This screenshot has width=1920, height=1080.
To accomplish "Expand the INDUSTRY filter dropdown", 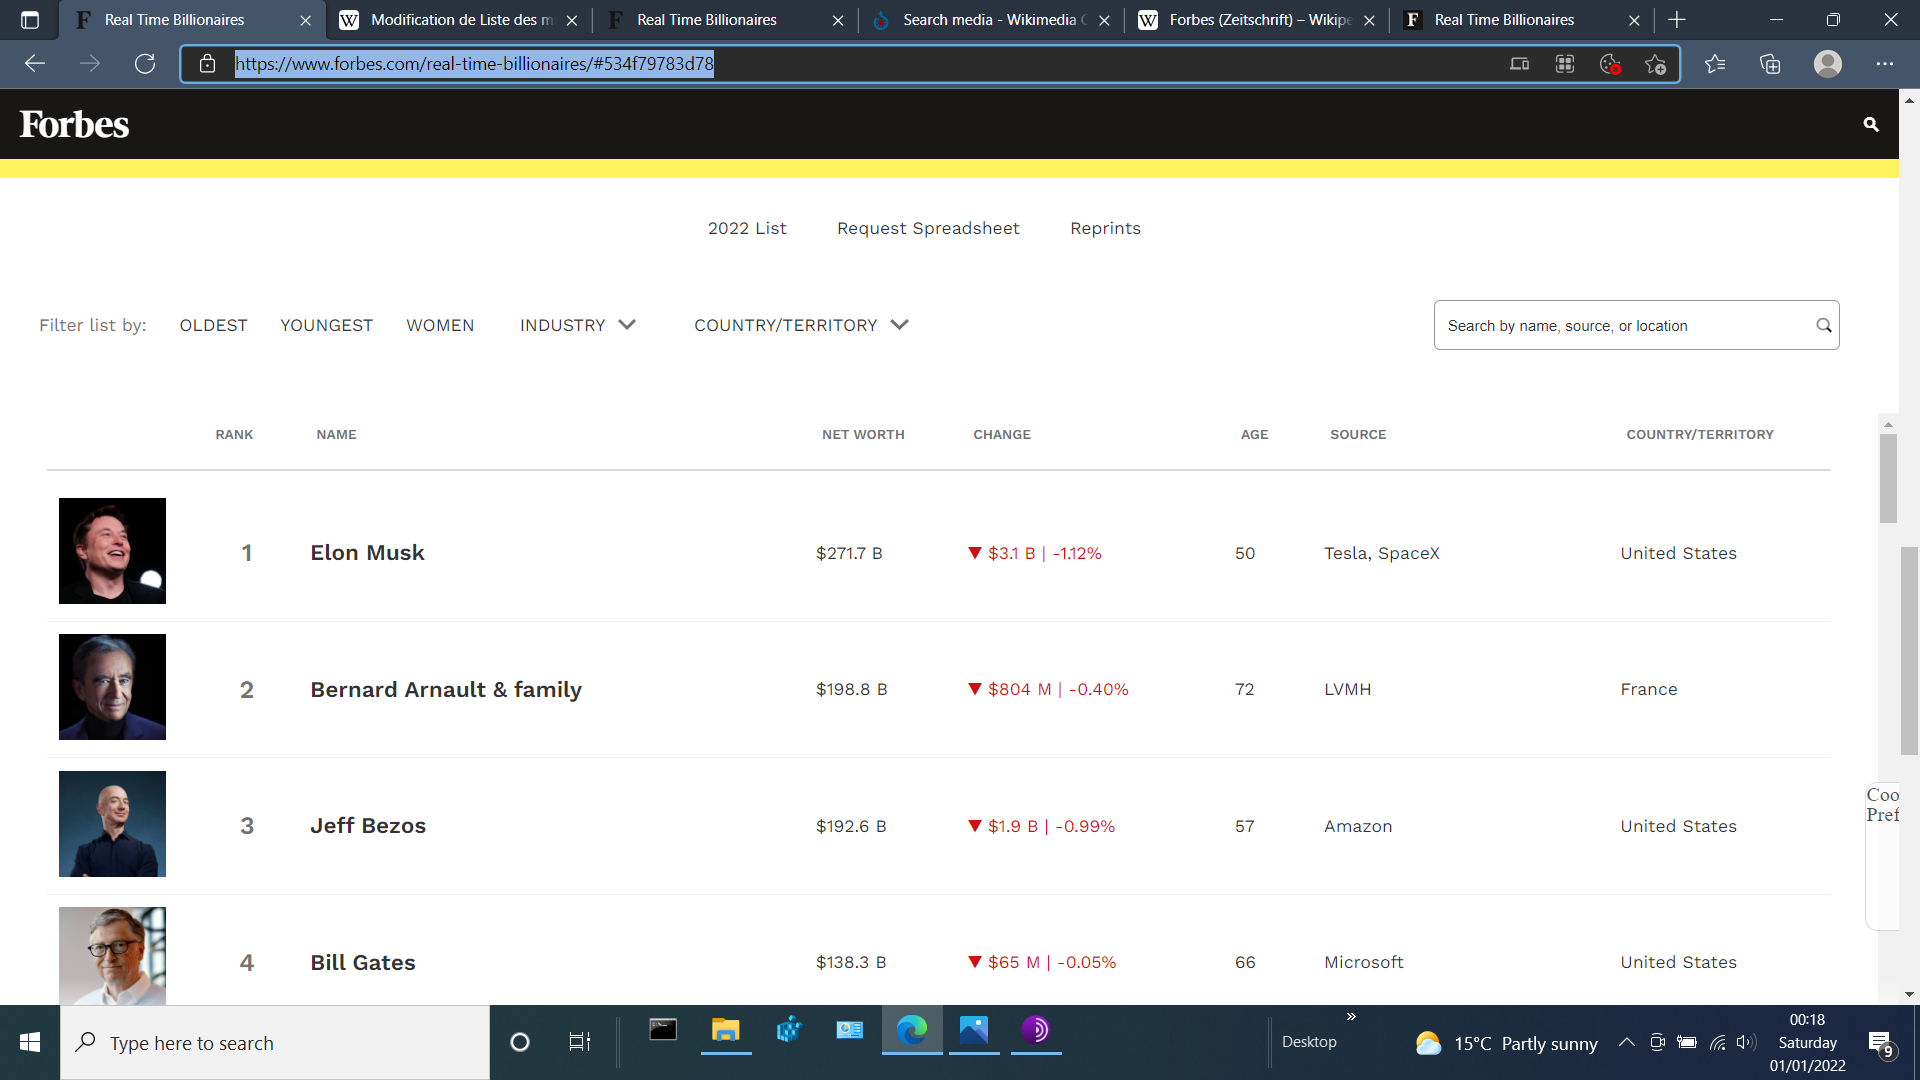I will [x=578, y=325].
